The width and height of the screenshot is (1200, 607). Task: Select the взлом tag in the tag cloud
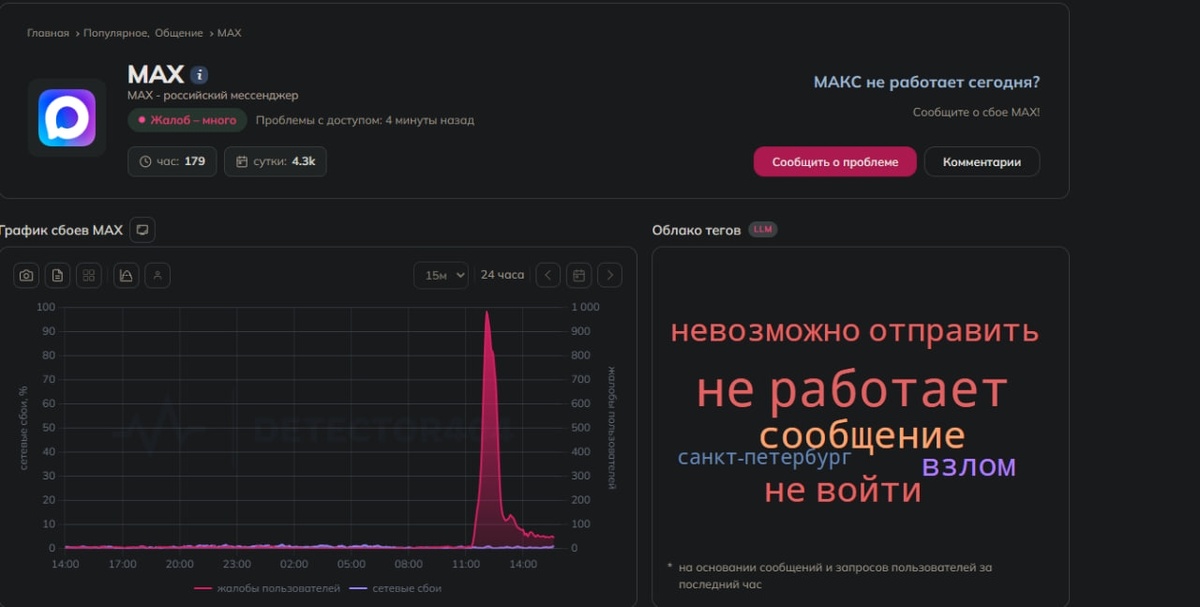pyautogui.click(x=969, y=464)
